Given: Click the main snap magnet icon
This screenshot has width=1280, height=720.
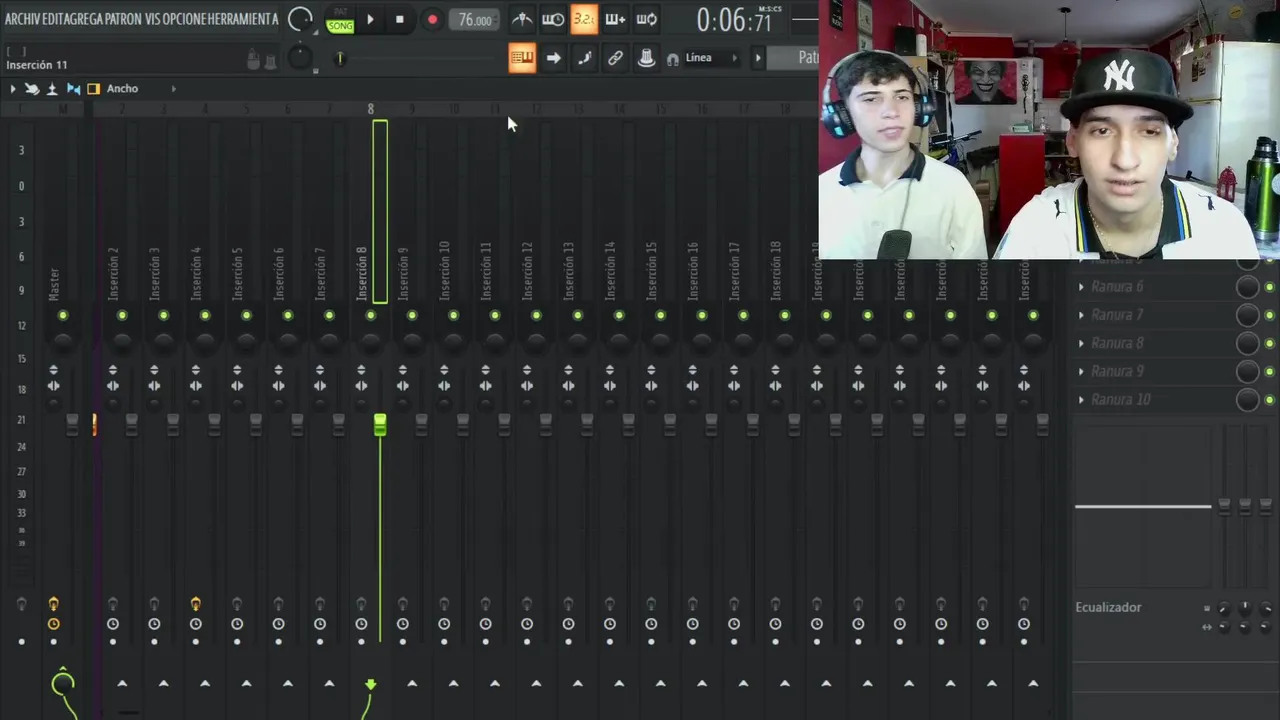Looking at the screenshot, I should [x=672, y=59].
